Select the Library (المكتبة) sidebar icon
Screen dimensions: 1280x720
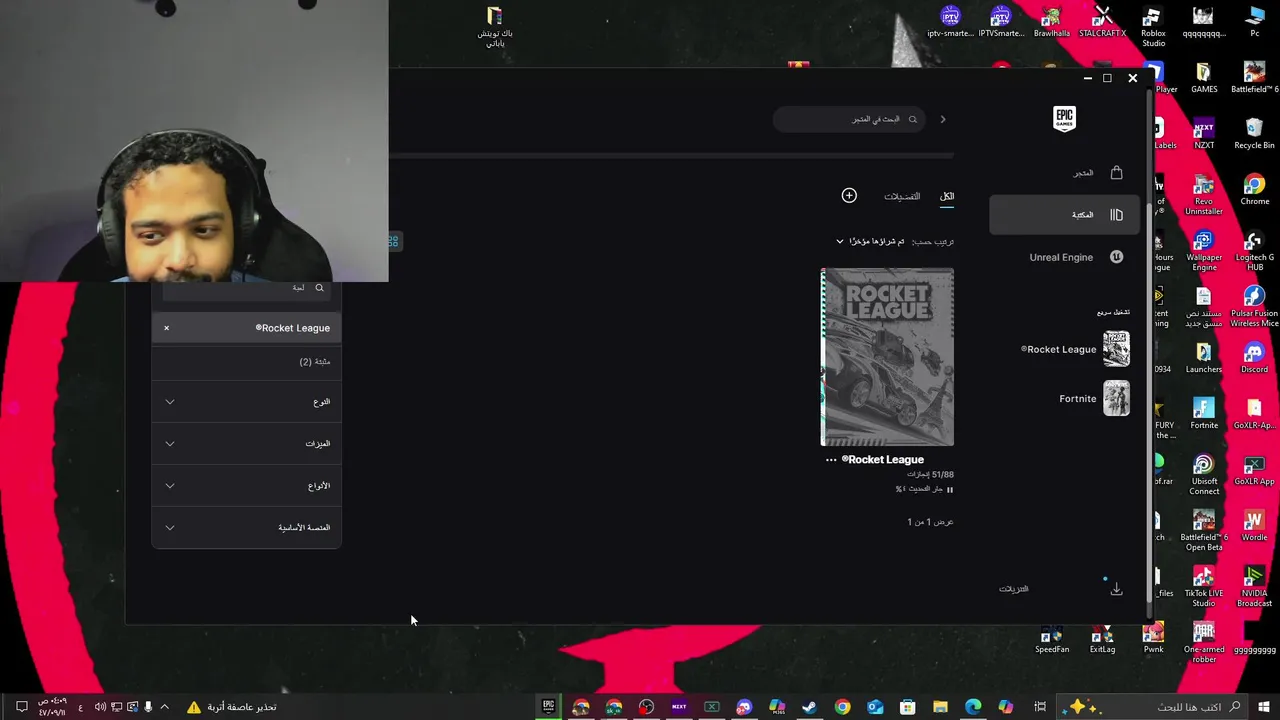(x=1116, y=214)
